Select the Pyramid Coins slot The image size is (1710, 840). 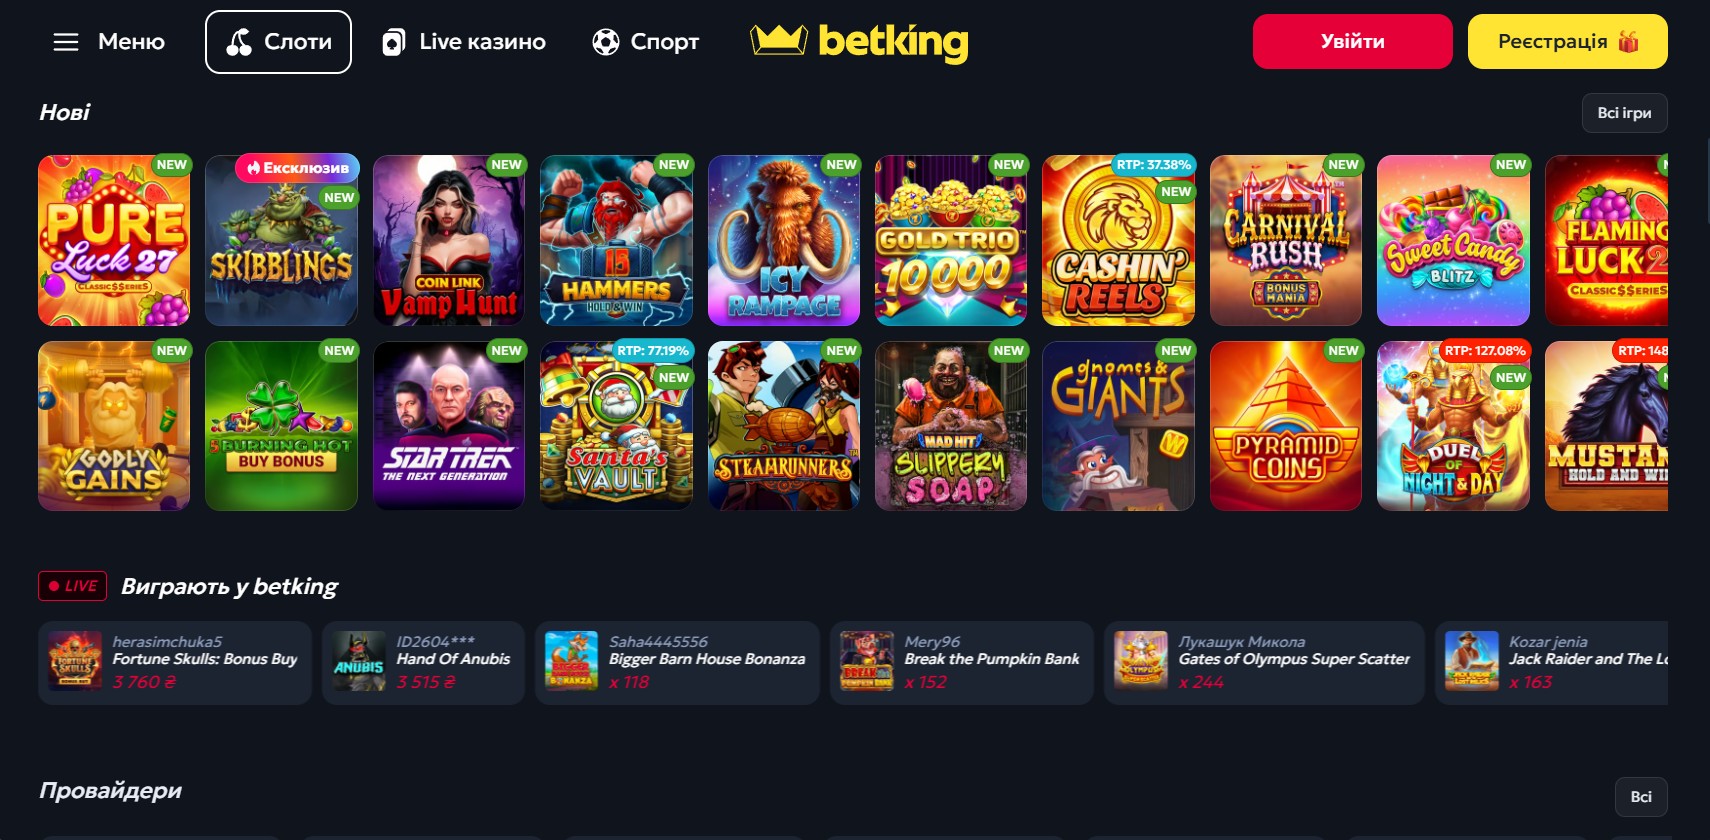point(1286,426)
